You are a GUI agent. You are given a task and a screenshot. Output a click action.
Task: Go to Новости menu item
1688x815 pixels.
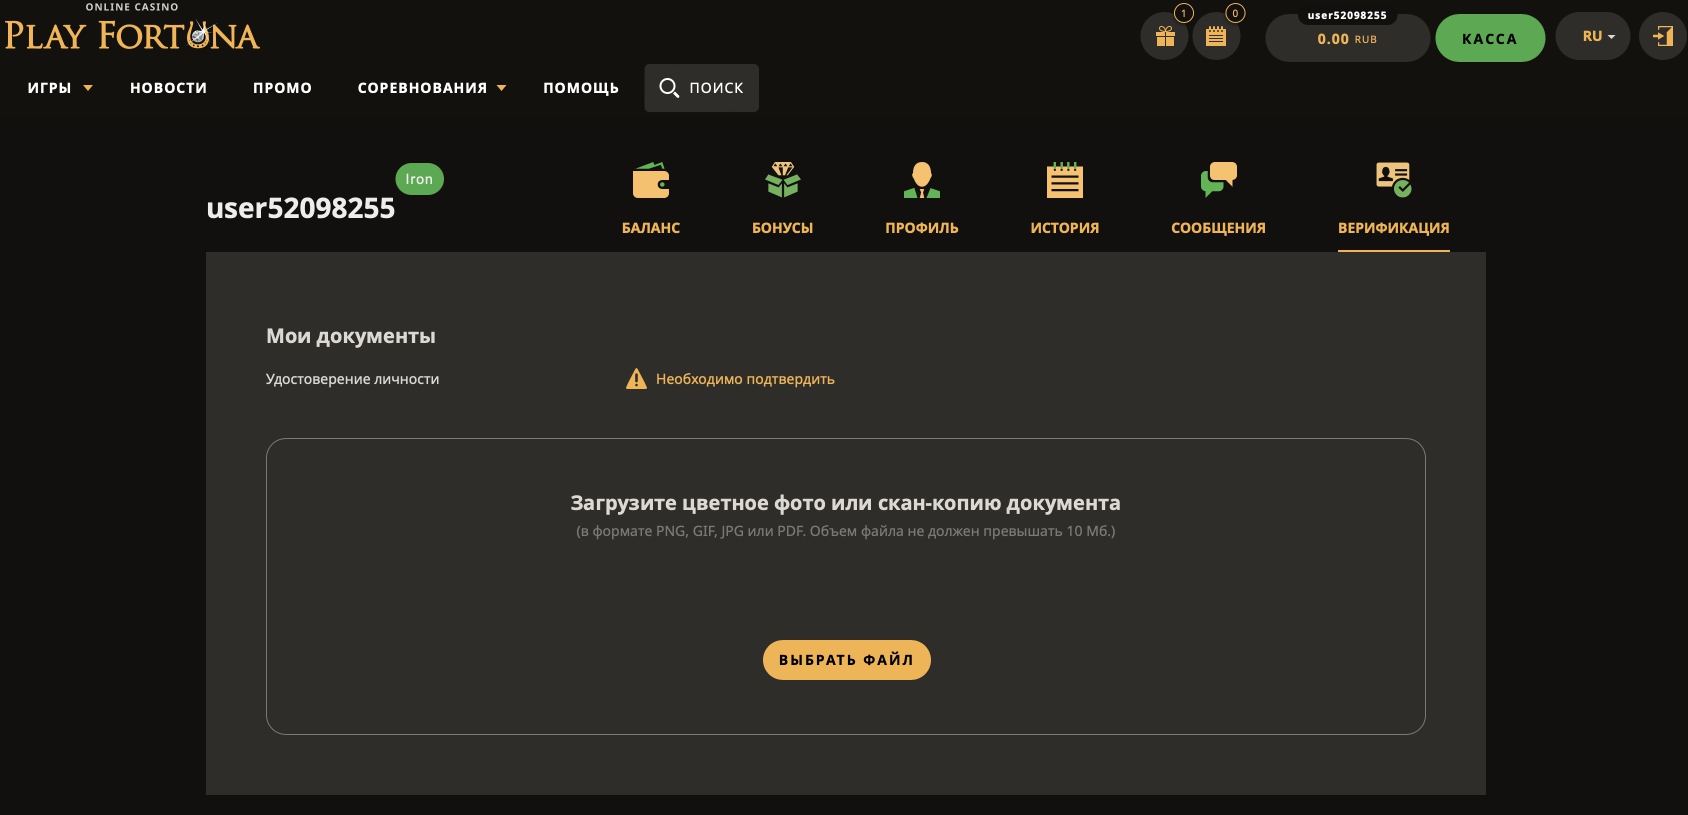pyautogui.click(x=168, y=88)
